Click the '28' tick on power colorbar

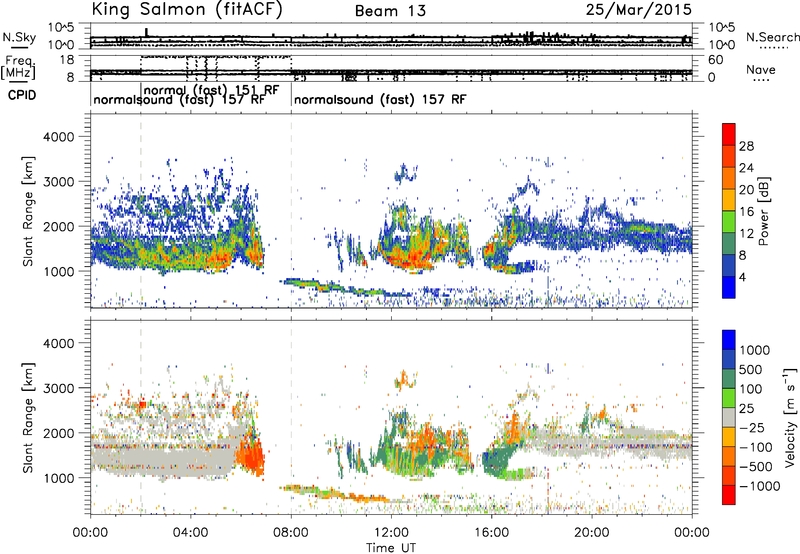click(746, 146)
